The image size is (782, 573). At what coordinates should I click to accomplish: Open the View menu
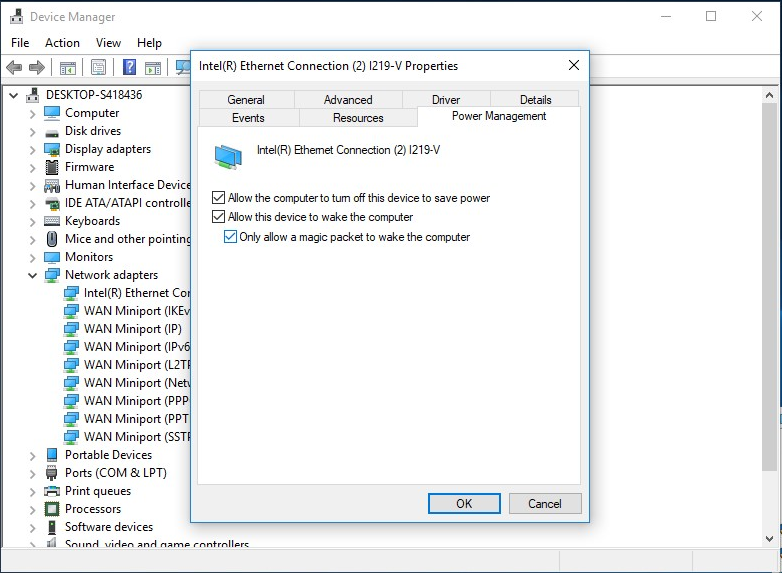pyautogui.click(x=108, y=43)
